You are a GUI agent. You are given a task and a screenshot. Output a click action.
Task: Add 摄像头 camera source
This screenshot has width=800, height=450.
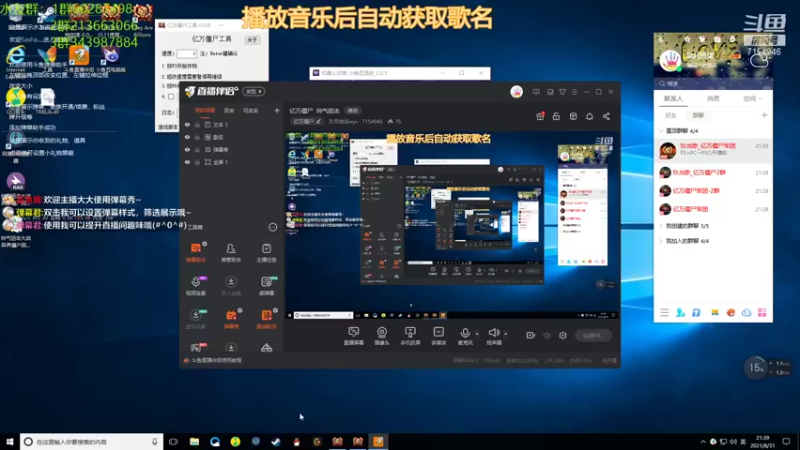(x=382, y=336)
